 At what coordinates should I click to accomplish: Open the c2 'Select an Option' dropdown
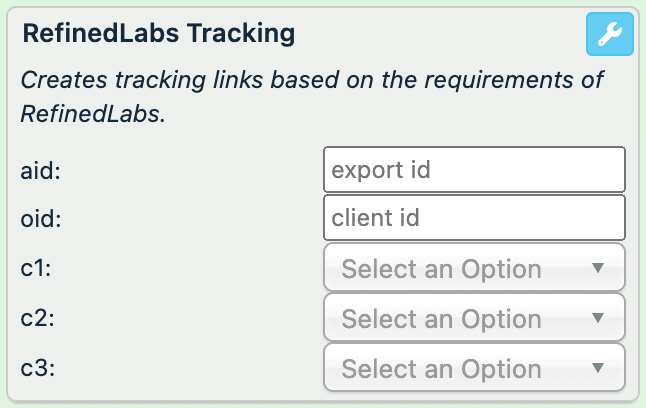(474, 318)
